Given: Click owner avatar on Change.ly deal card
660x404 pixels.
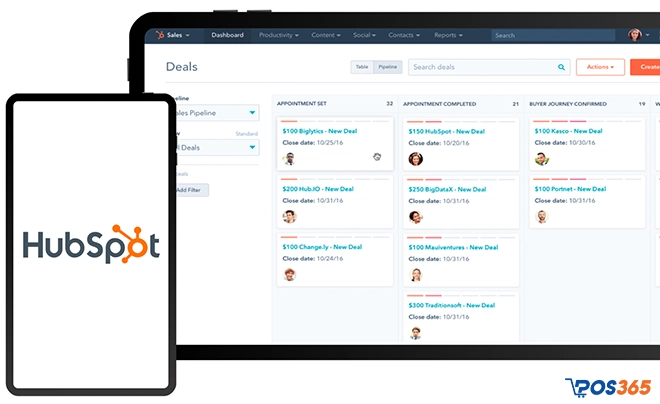Looking at the screenshot, I should tap(289, 275).
